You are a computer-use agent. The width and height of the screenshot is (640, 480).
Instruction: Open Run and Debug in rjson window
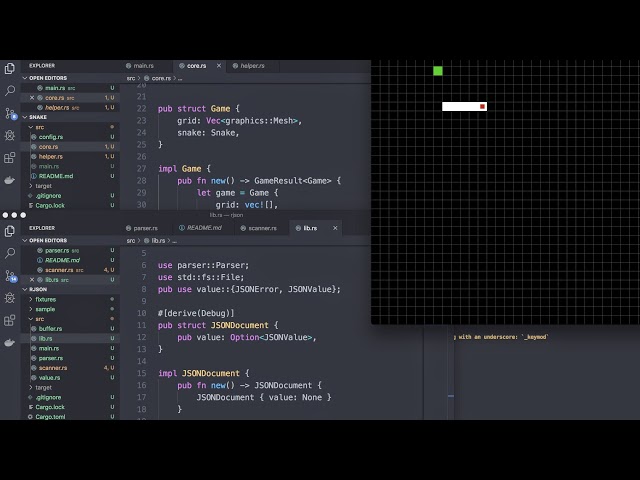[10, 298]
